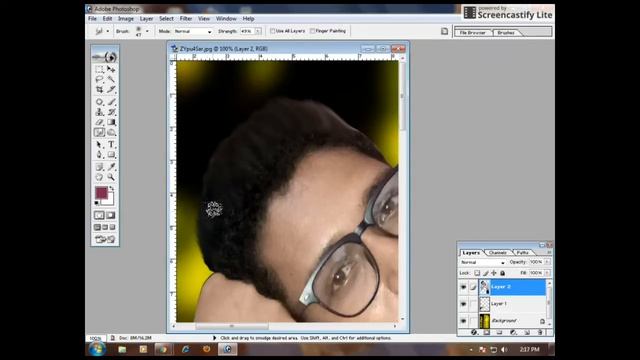Open the Strength slider arrow
Viewport: 640px width, 360px height.
pyautogui.click(x=258, y=31)
